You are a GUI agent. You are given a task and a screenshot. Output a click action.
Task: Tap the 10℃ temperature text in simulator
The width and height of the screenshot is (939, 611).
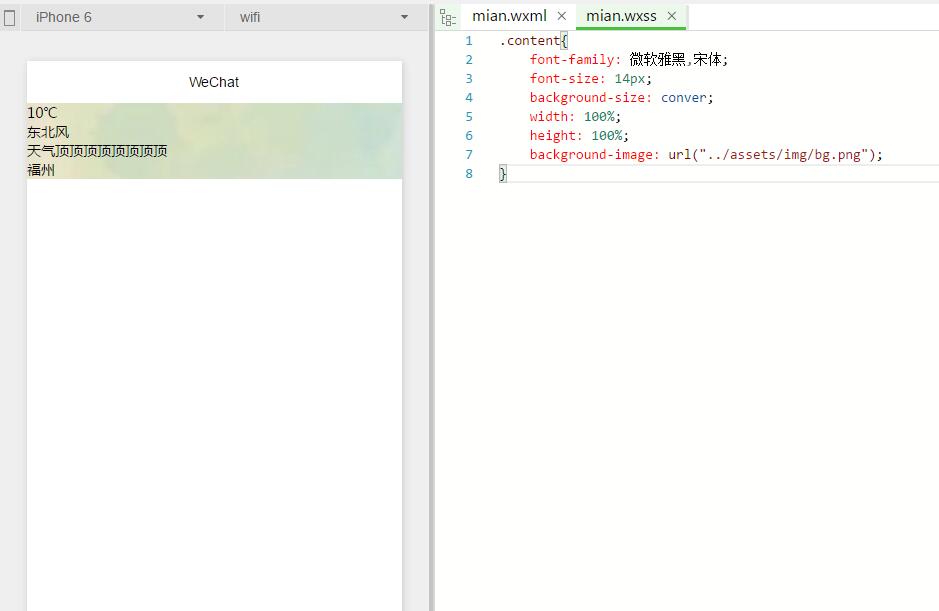(42, 113)
